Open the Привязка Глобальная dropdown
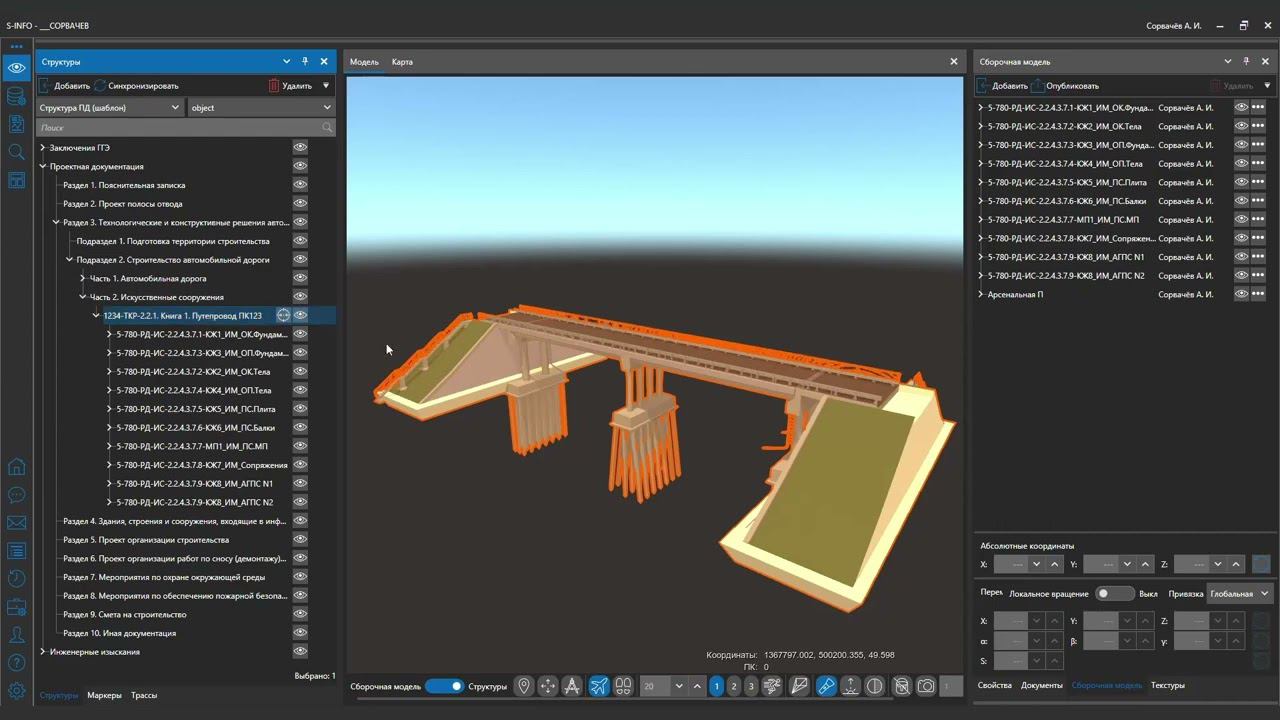The height and width of the screenshot is (720, 1280). click(x=1239, y=594)
